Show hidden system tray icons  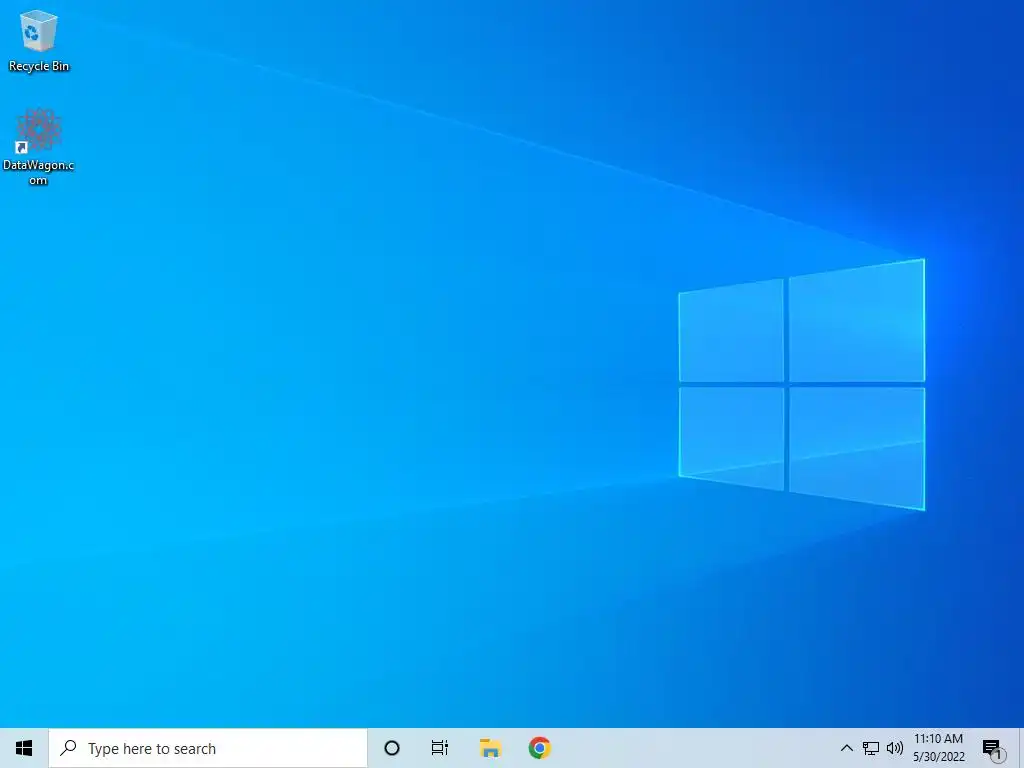point(846,748)
